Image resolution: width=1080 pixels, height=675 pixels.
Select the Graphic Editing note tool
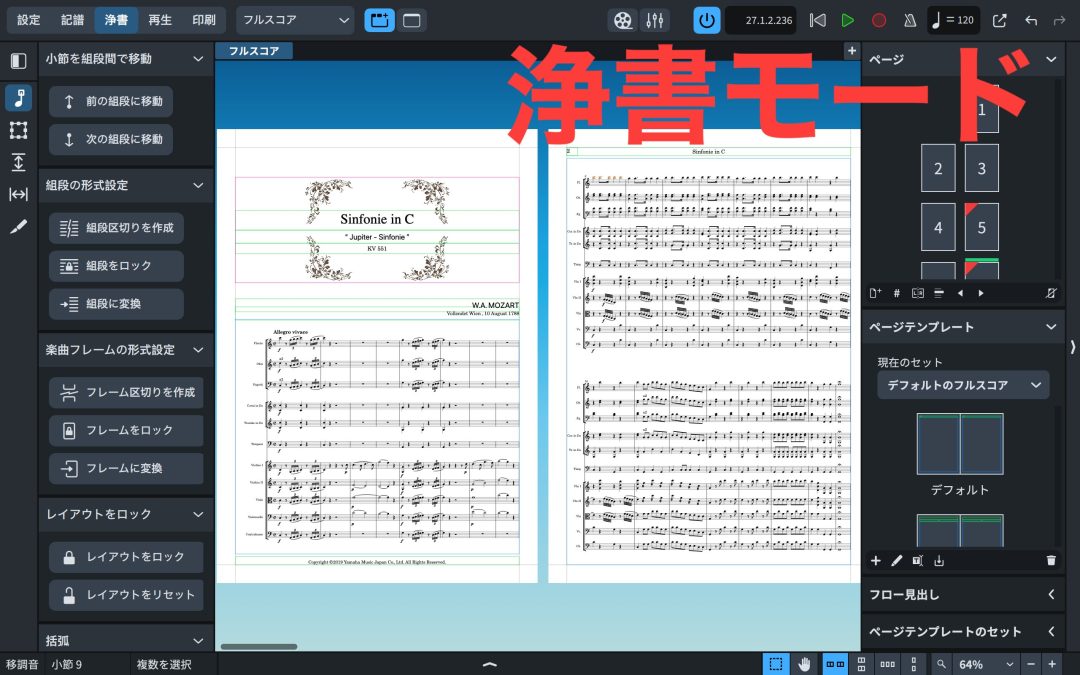(x=19, y=98)
